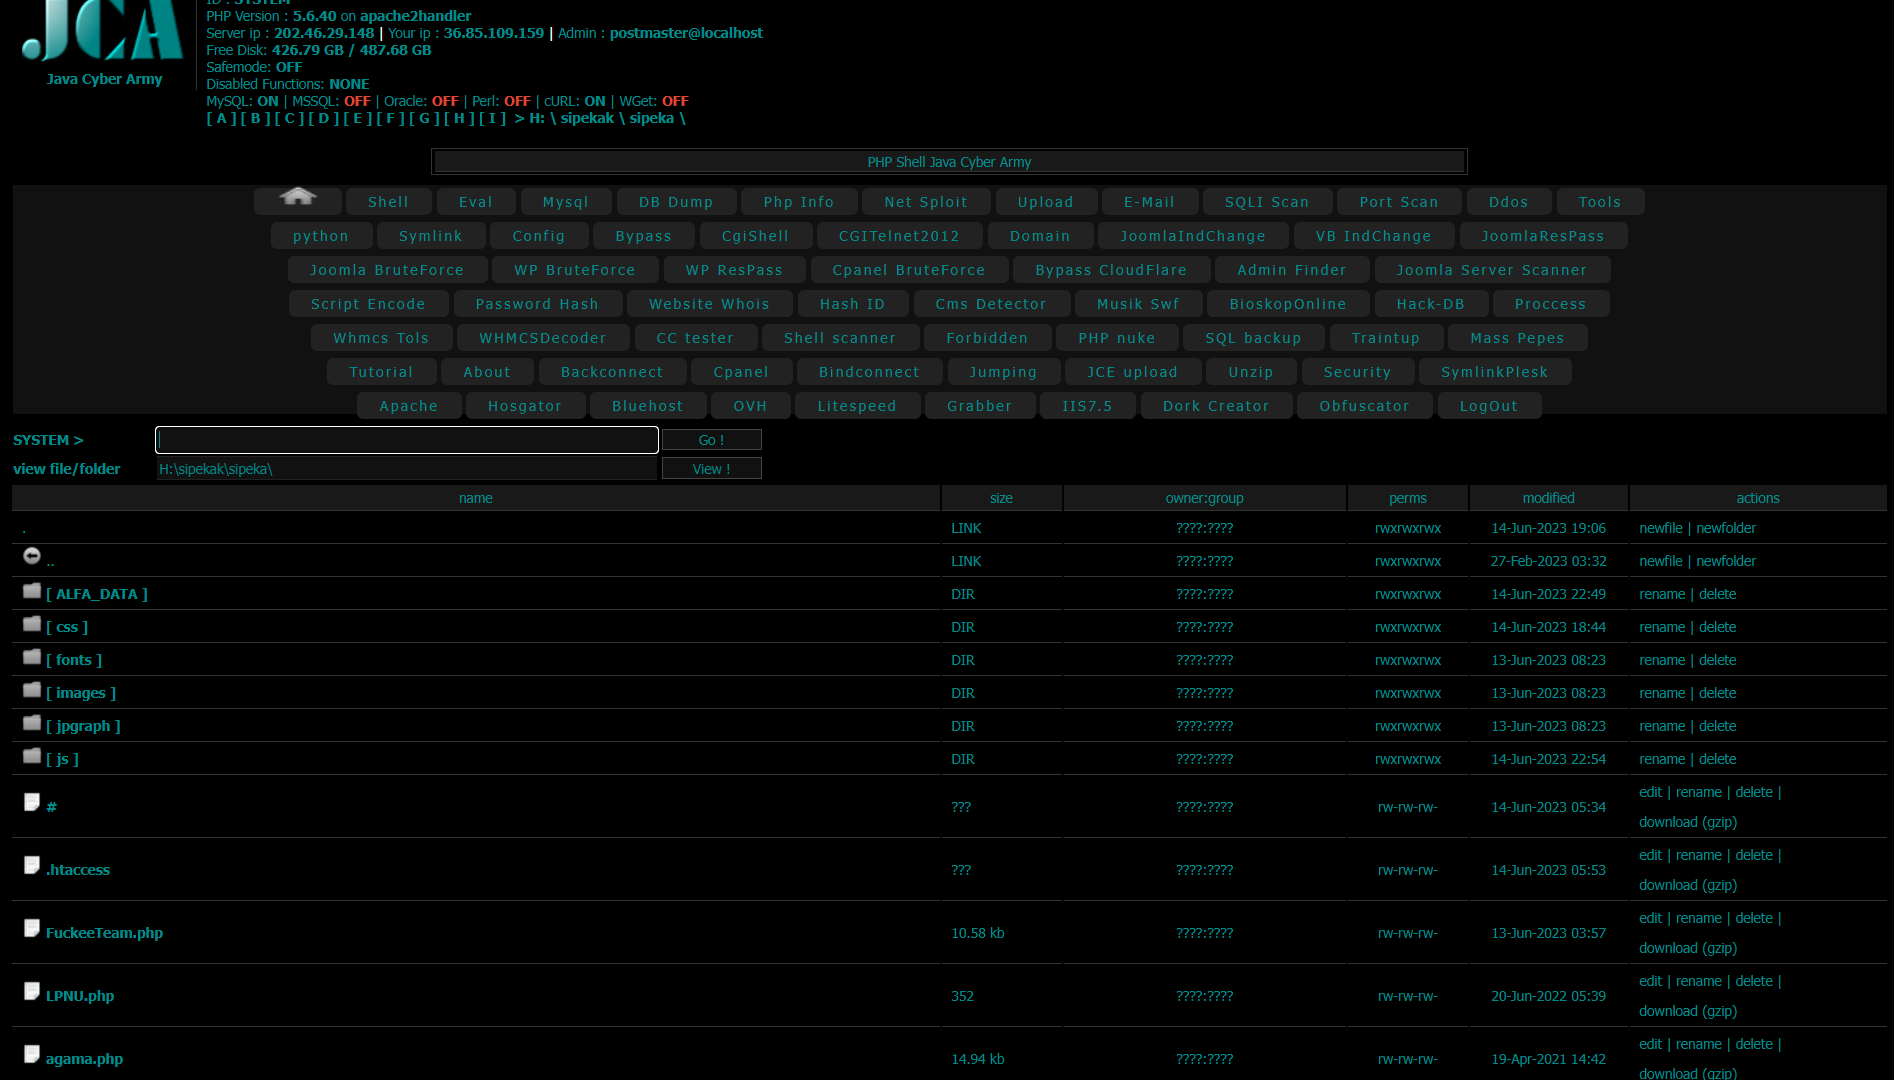Open the Mysql menu item
The image size is (1894, 1080).
point(566,202)
